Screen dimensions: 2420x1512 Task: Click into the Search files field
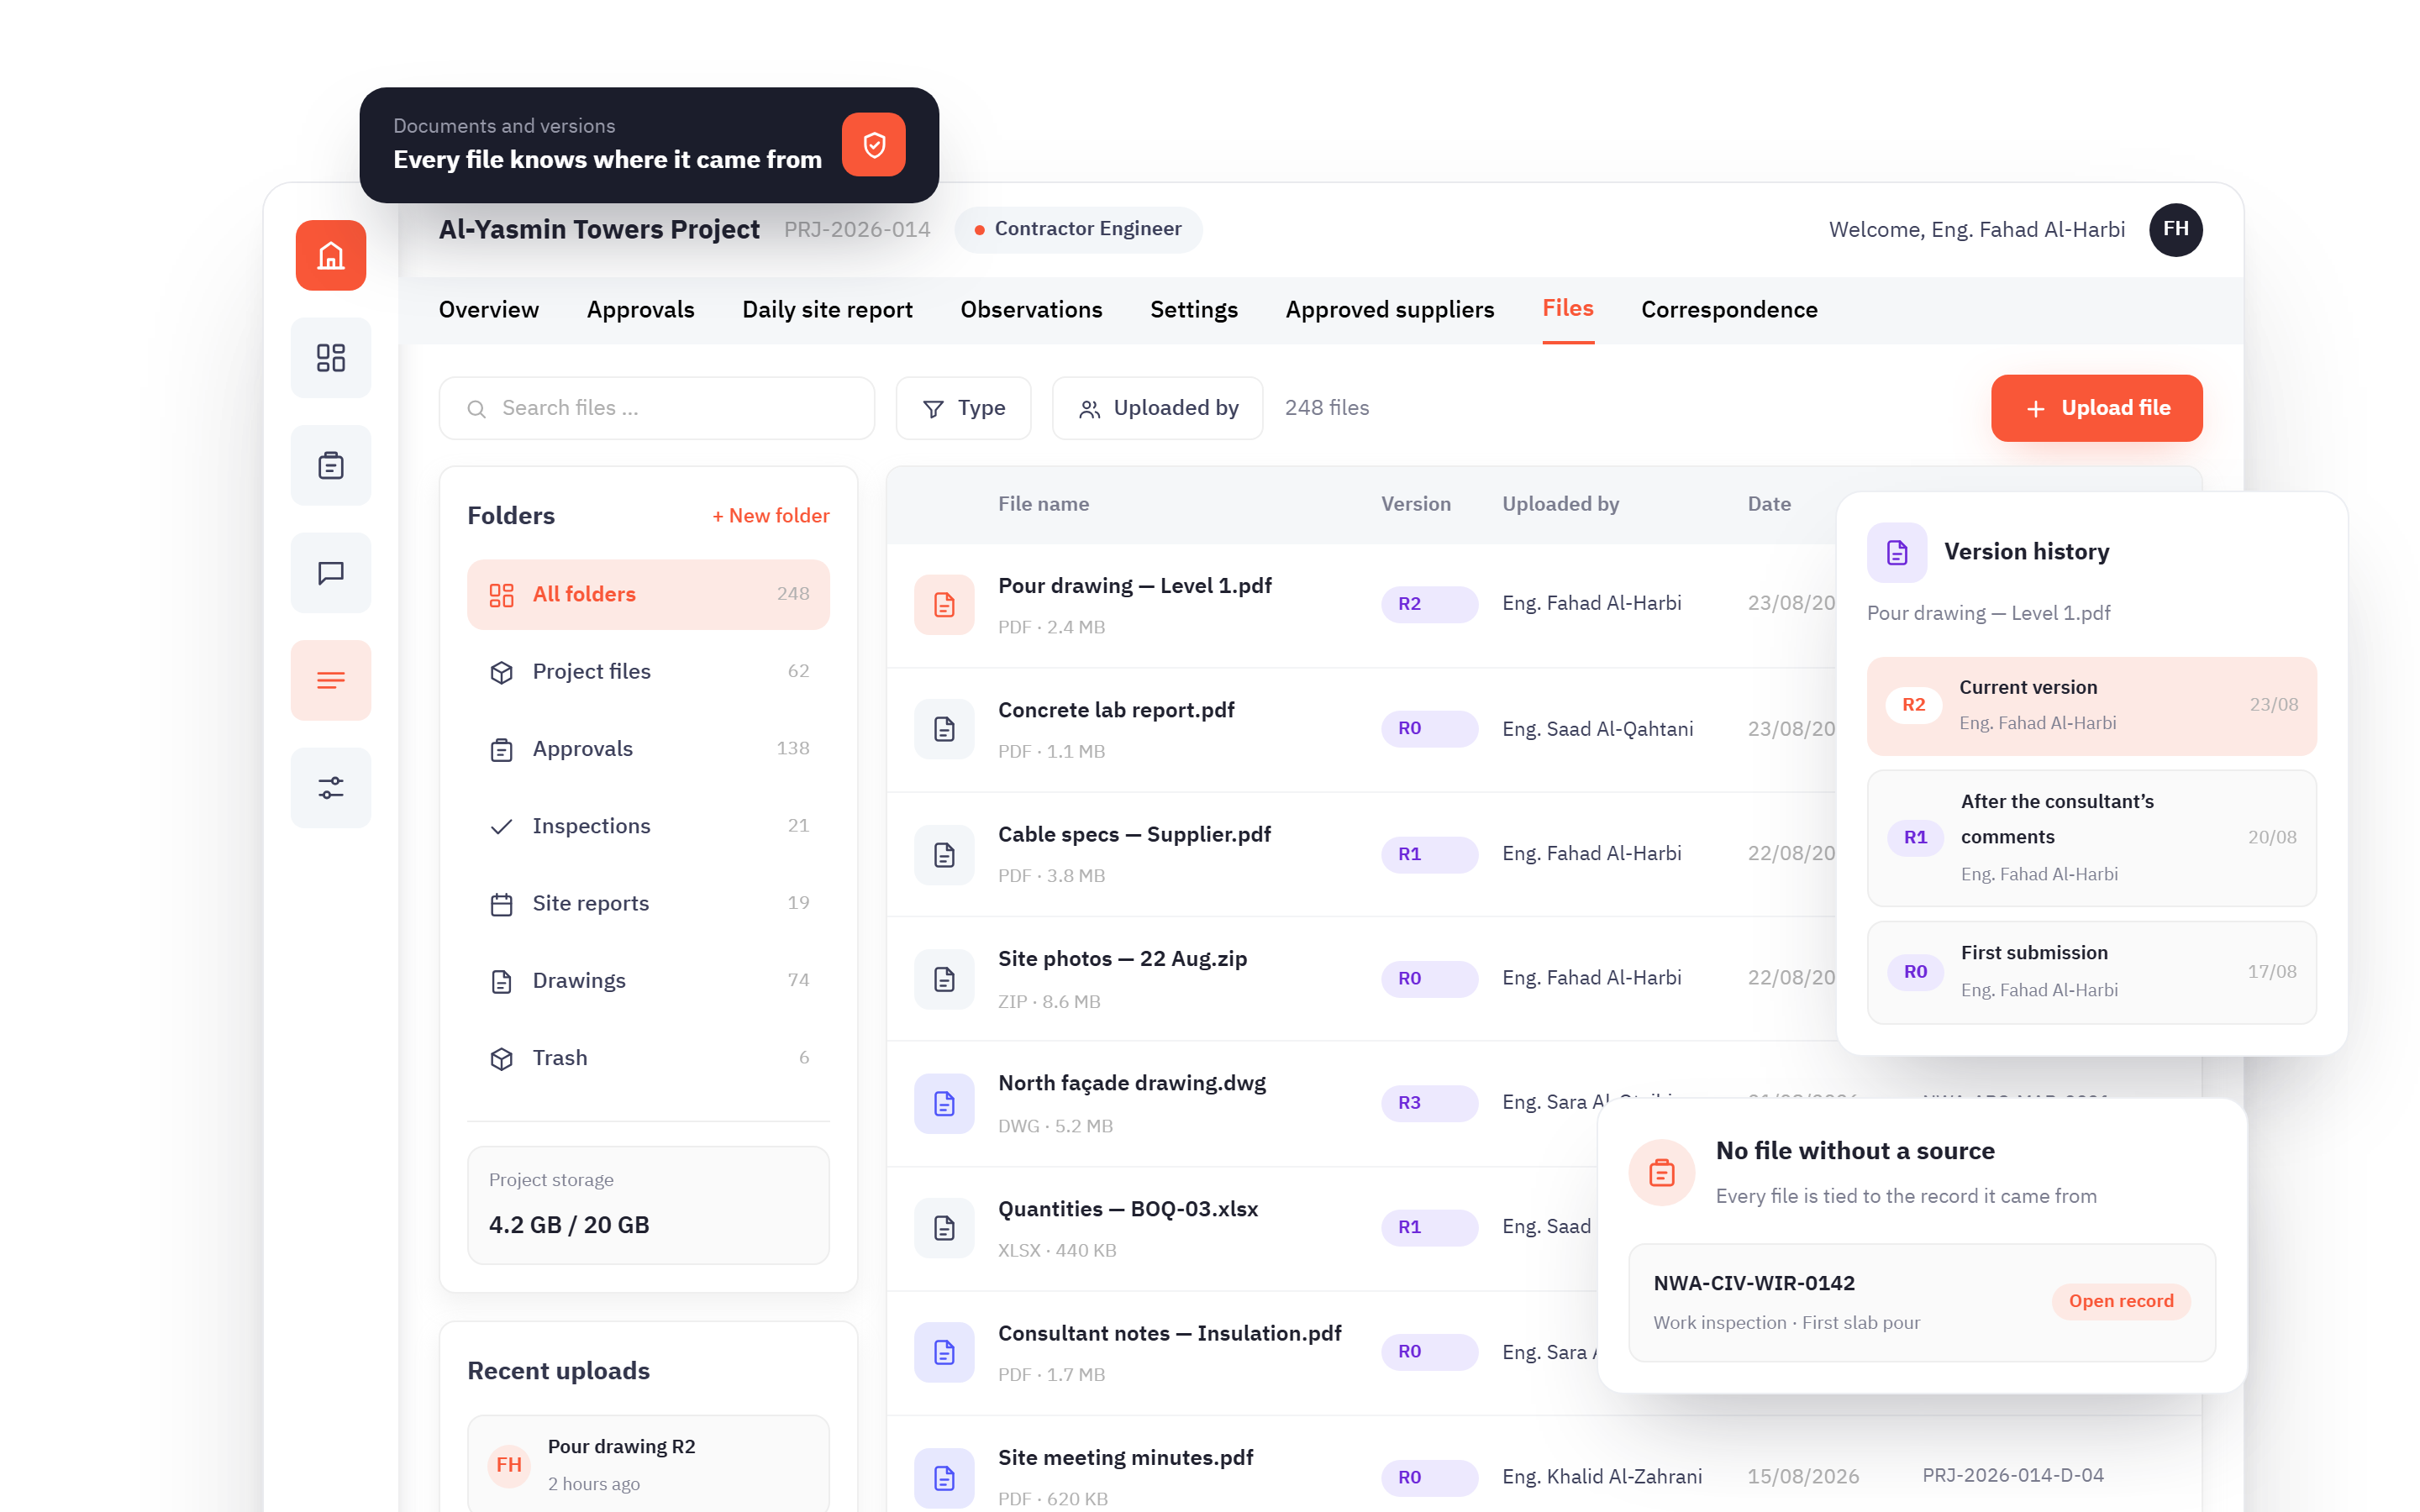pos(657,408)
